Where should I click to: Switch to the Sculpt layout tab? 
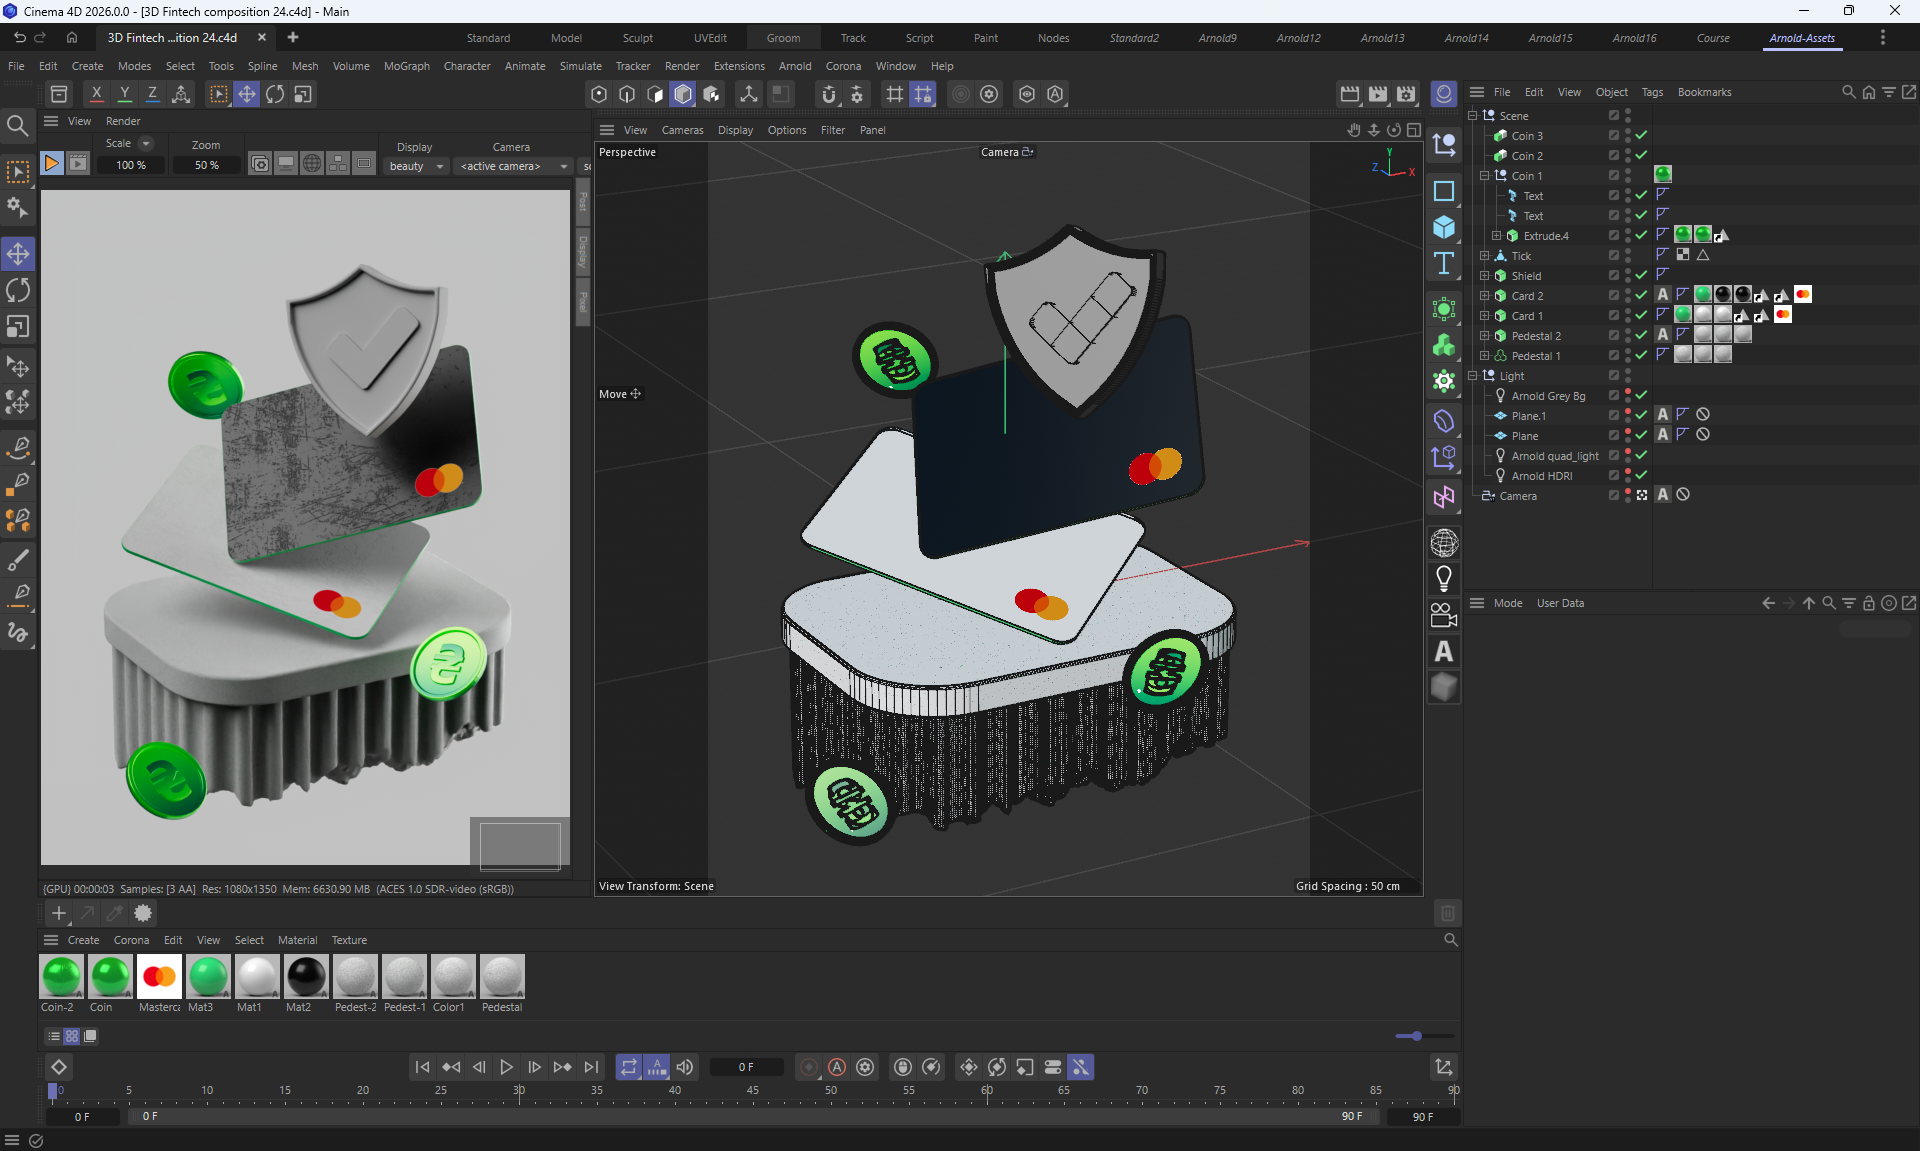pyautogui.click(x=637, y=38)
